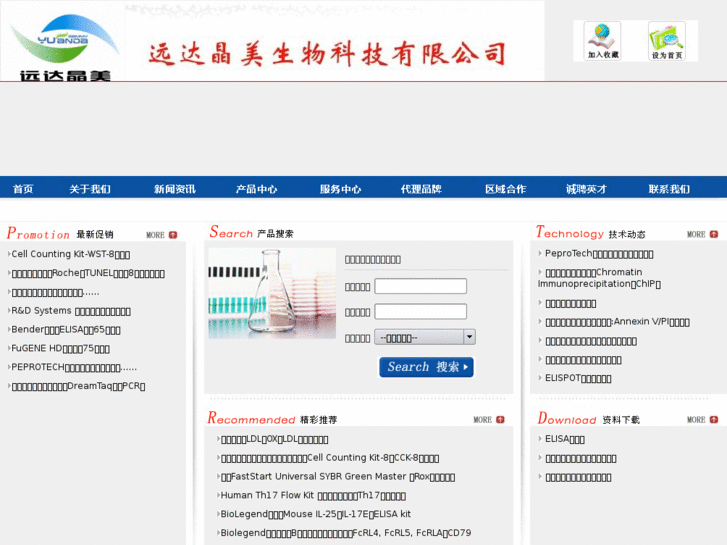Click the 设为首页 set homepage icon
Screen dimensions: 727x545
pos(667,41)
